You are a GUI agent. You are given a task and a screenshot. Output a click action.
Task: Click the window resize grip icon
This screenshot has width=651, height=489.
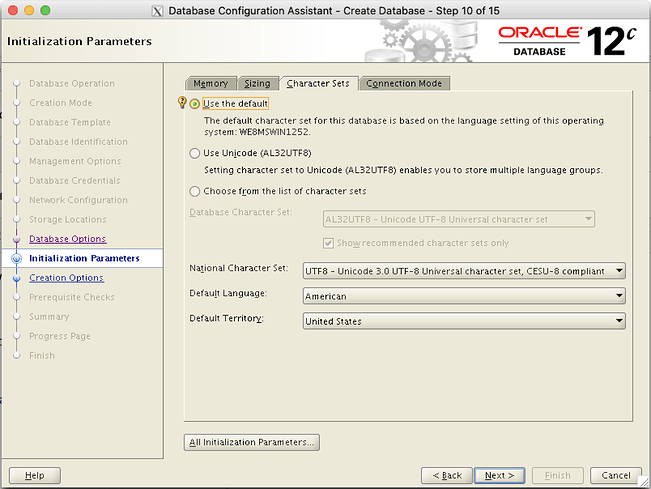[644, 482]
